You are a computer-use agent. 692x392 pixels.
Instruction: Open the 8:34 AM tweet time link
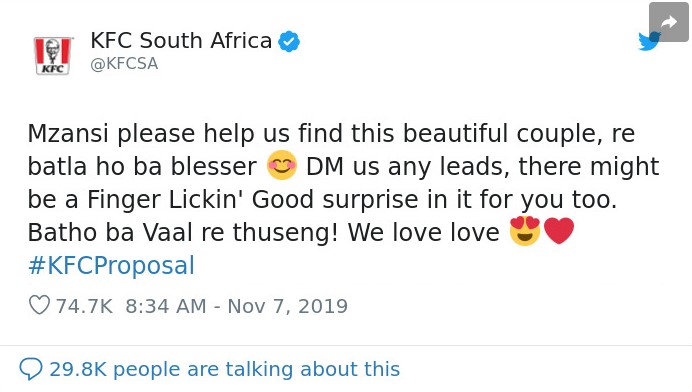[x=166, y=306]
